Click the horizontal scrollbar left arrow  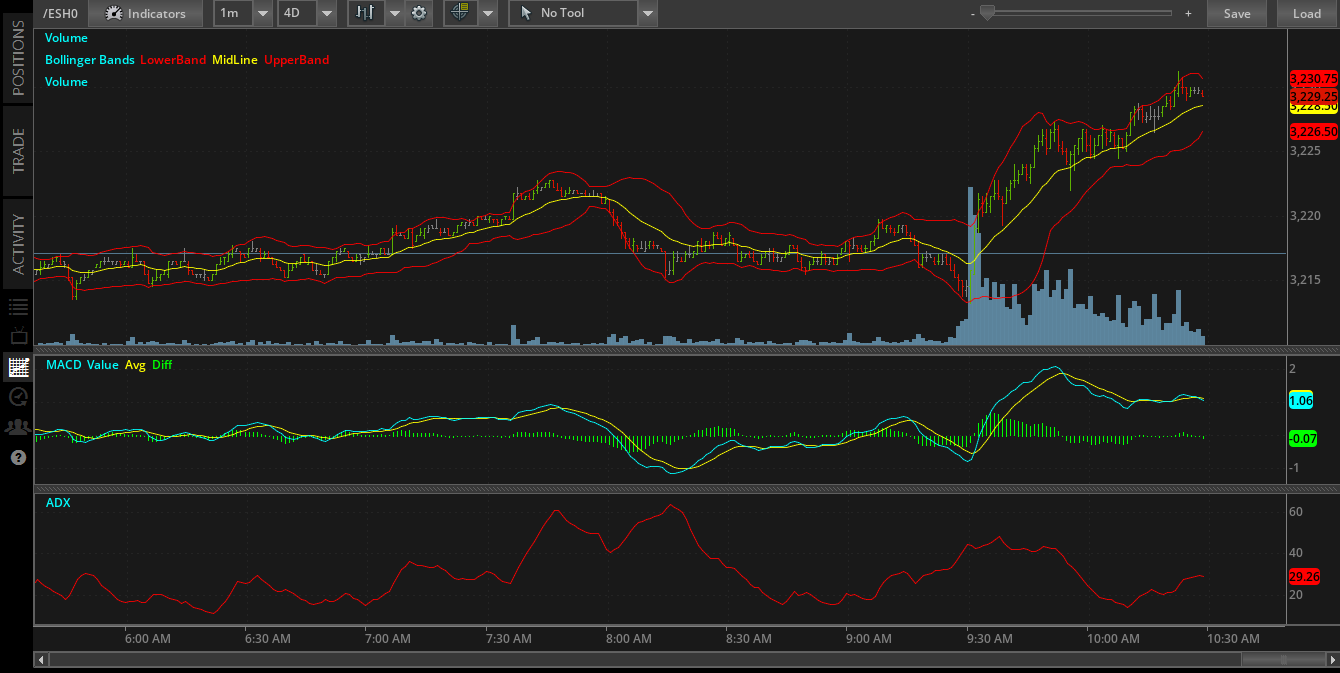point(40,660)
